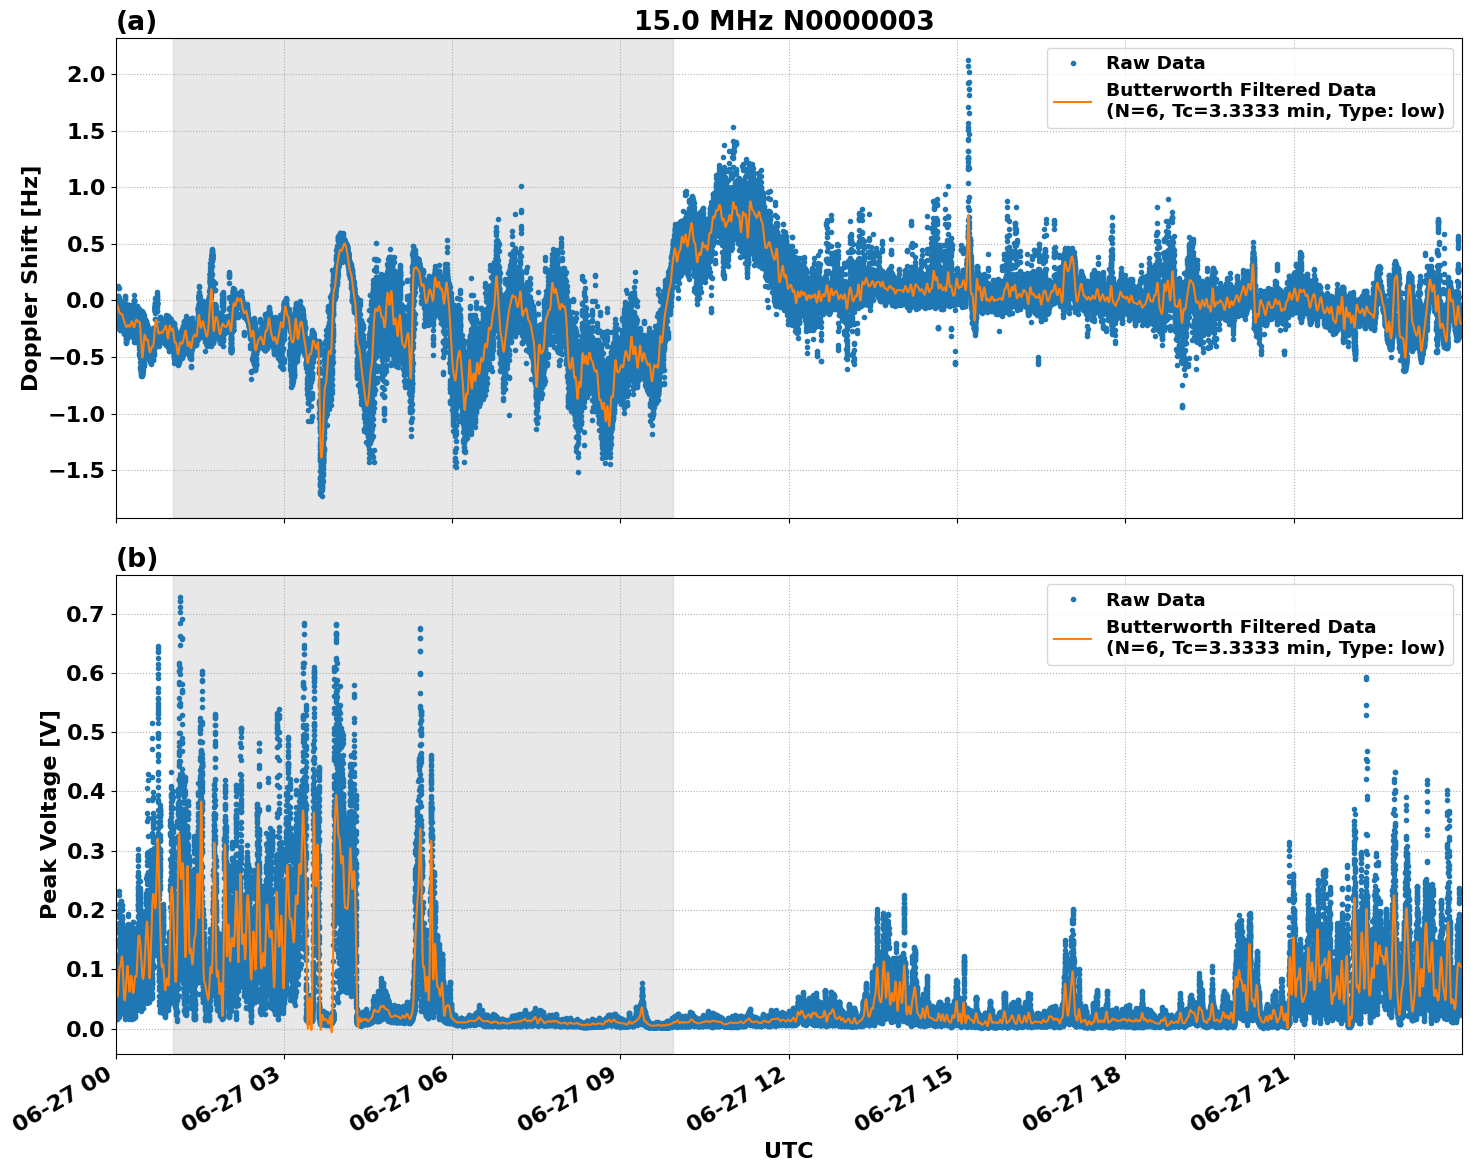Screen dimensions: 1471x1172
Task: Select the plot title "15.0 MHz N0000003"
Action: click(x=783, y=21)
